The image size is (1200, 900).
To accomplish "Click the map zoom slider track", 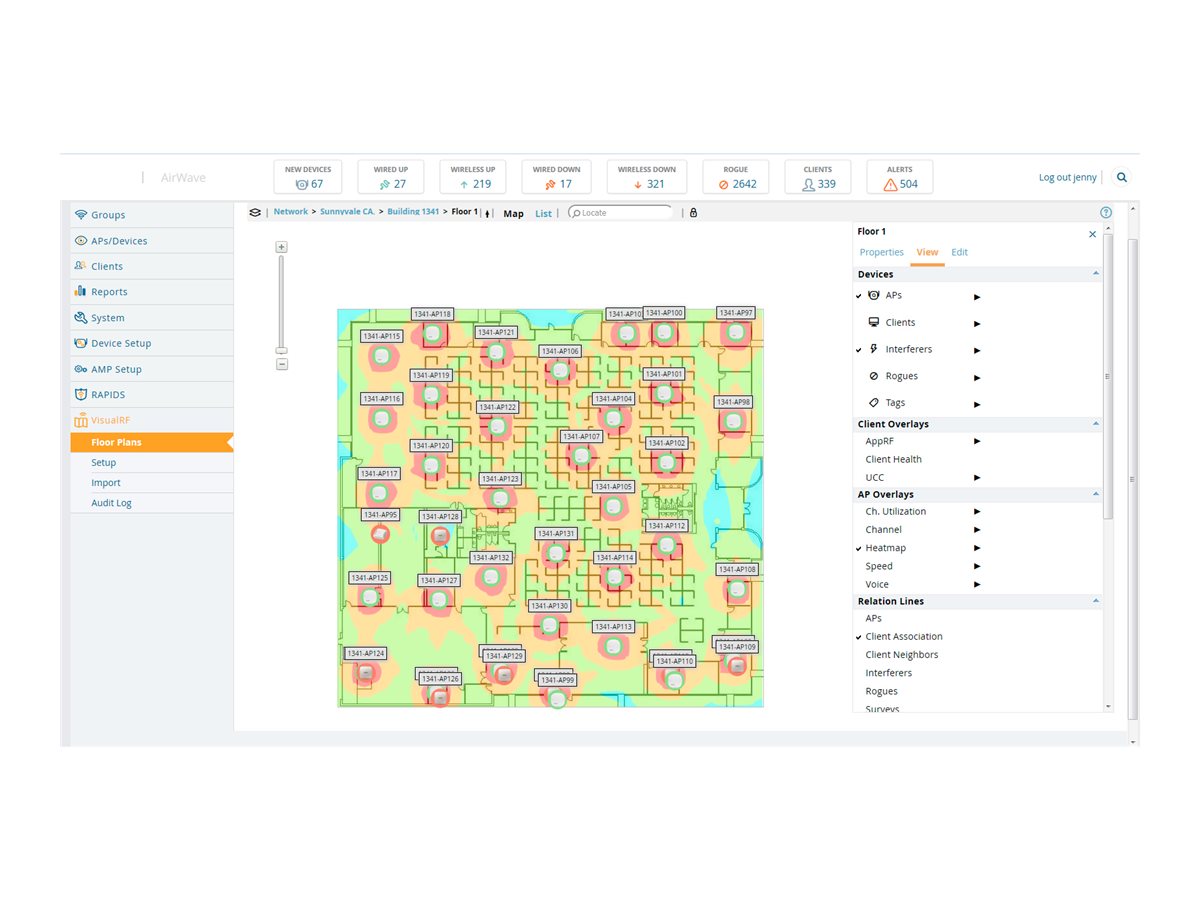I will pyautogui.click(x=282, y=300).
